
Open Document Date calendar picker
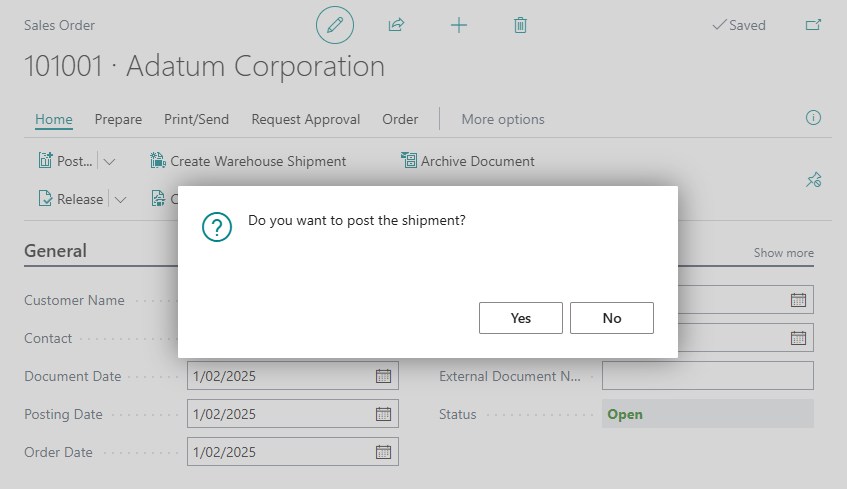click(383, 376)
